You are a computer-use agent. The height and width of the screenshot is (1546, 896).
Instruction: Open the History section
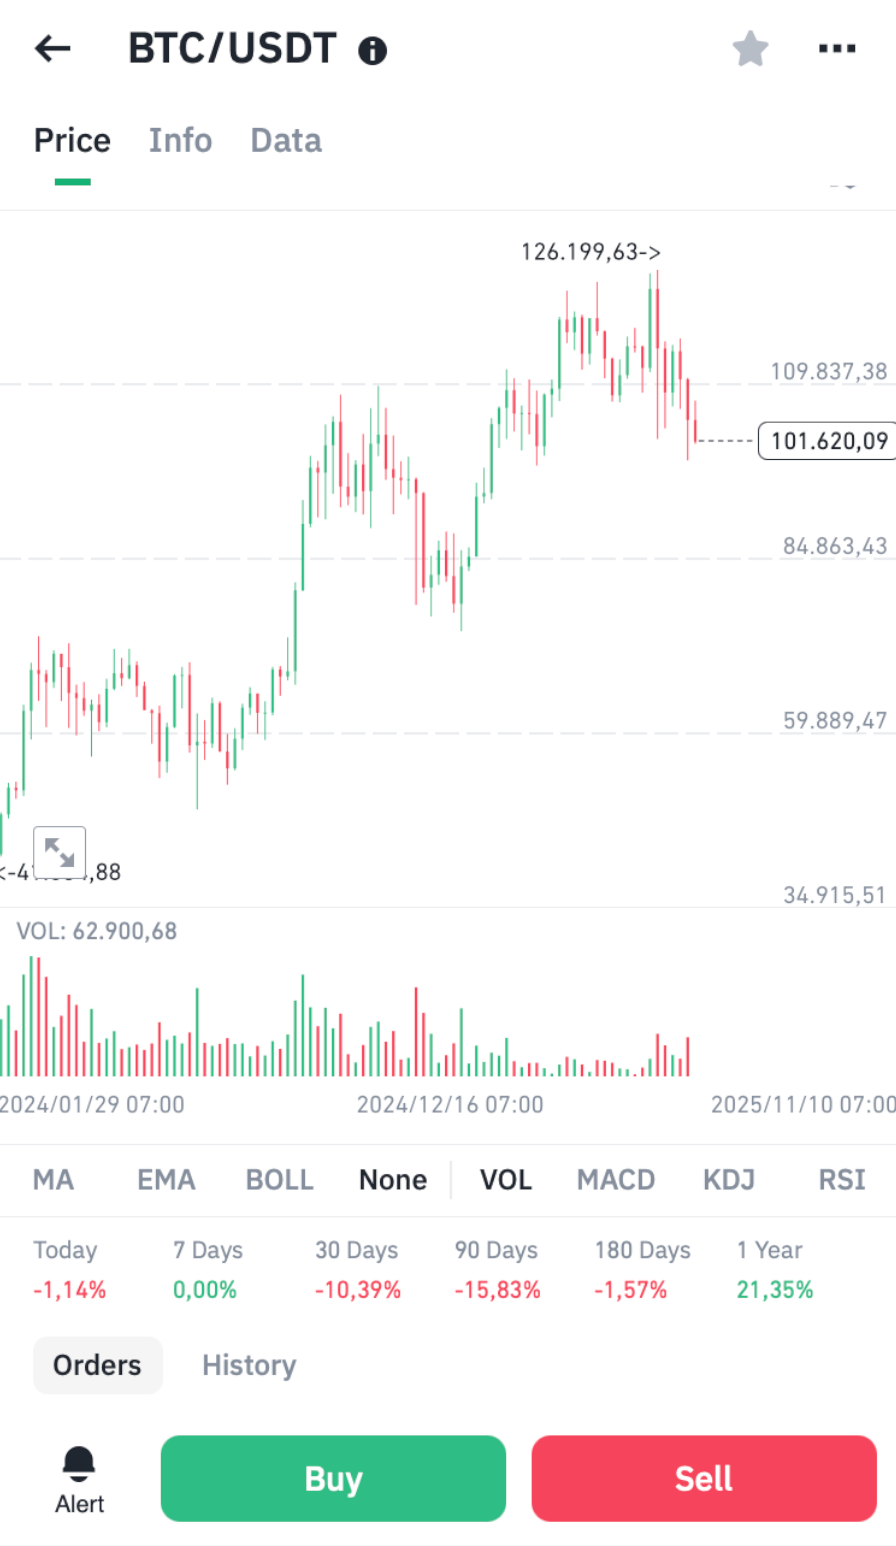pos(249,1365)
